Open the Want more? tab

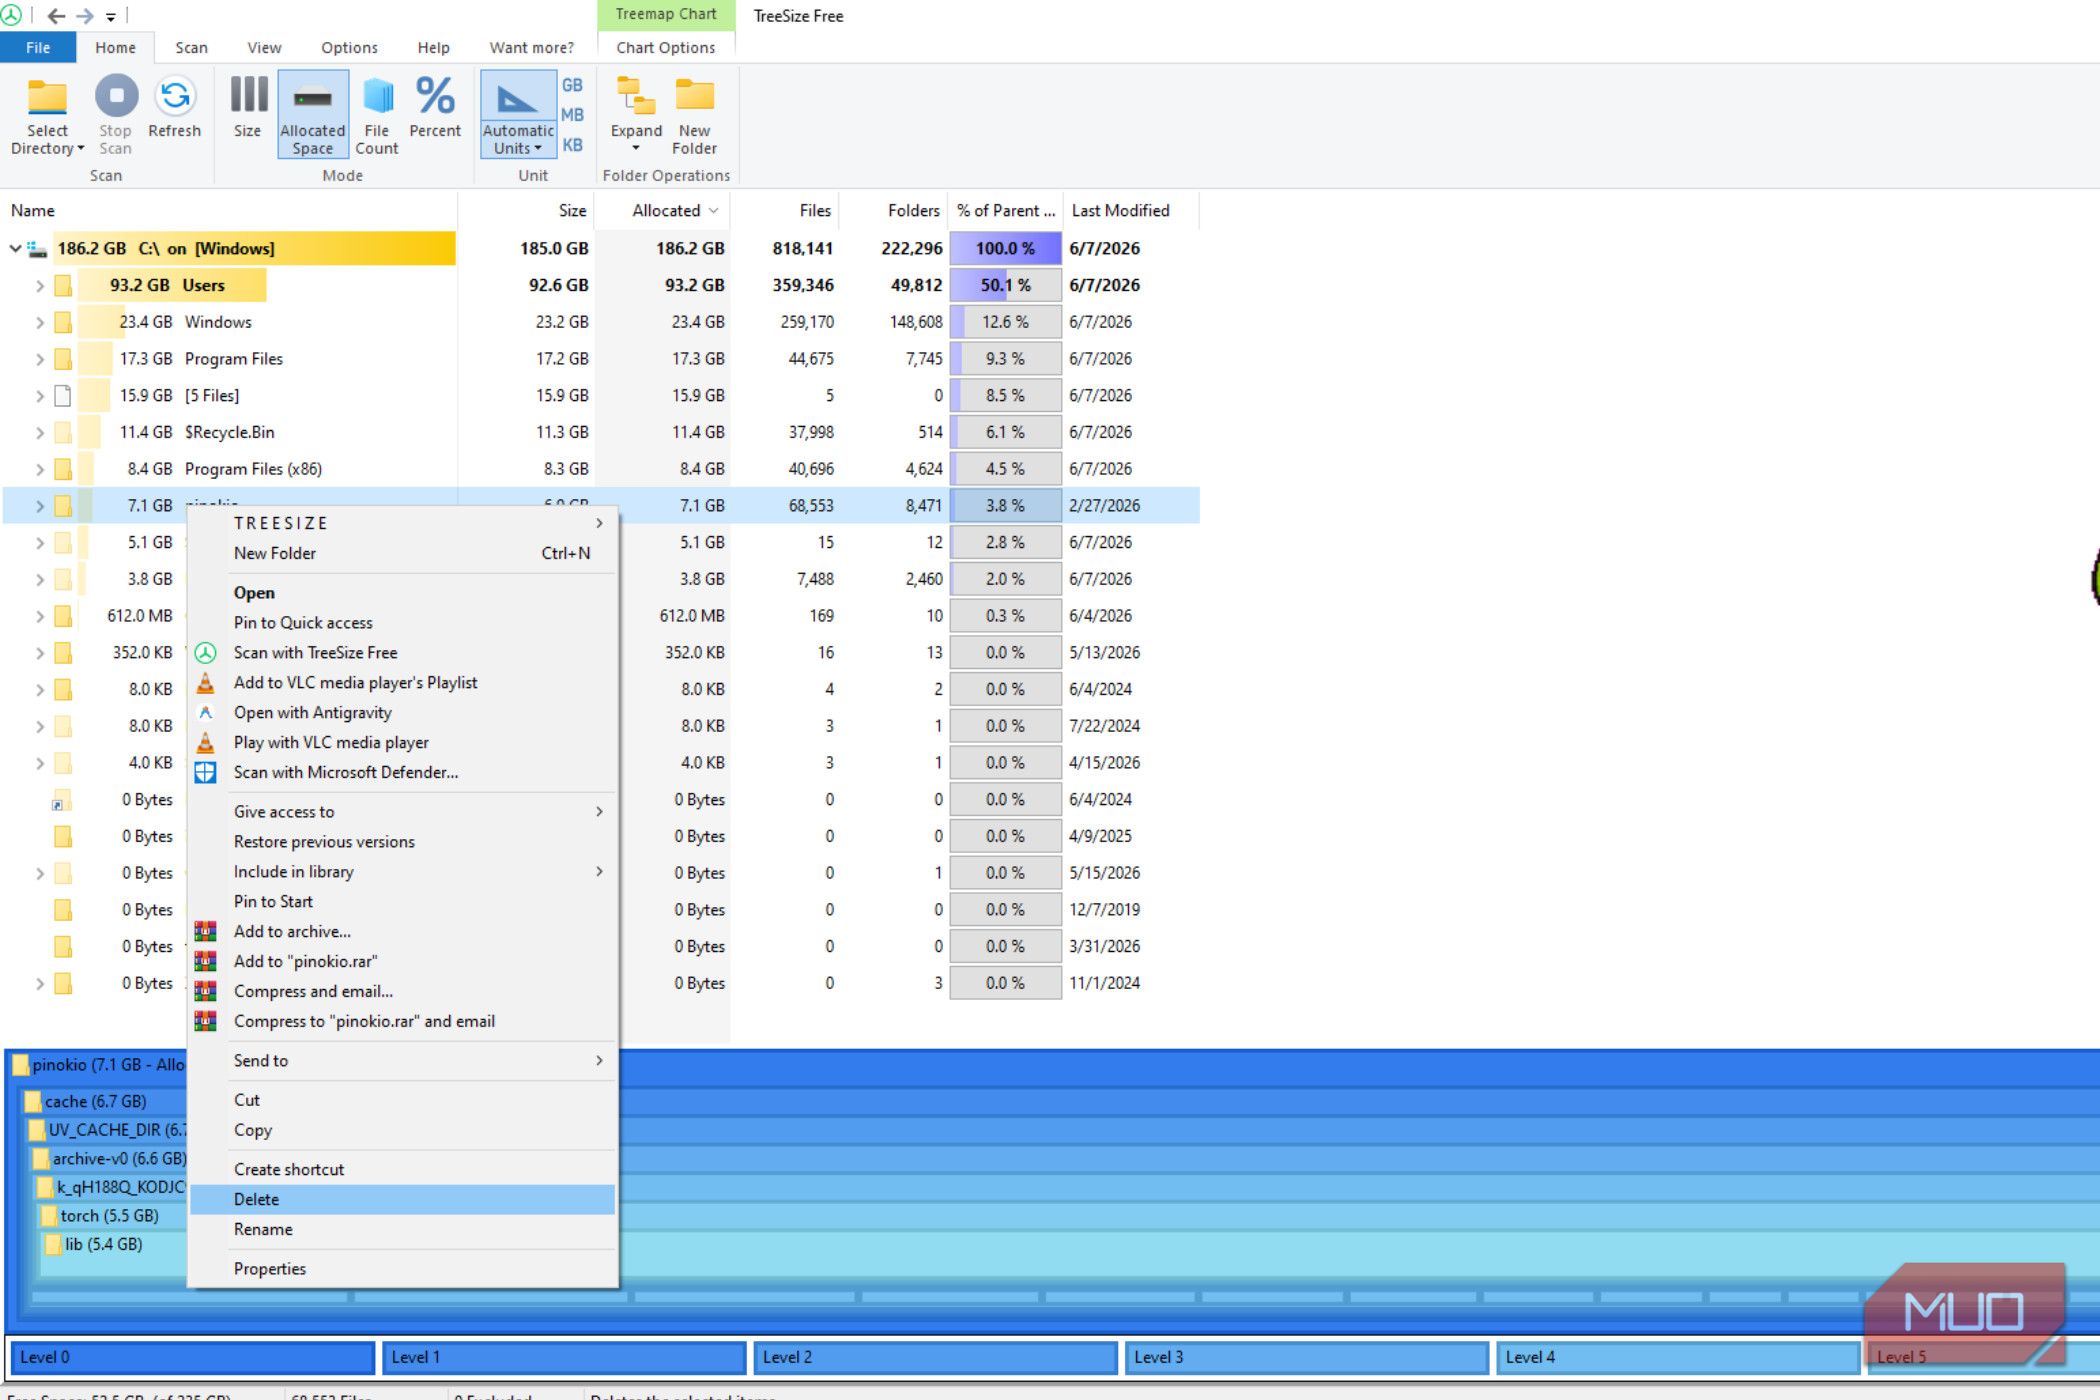pos(531,47)
